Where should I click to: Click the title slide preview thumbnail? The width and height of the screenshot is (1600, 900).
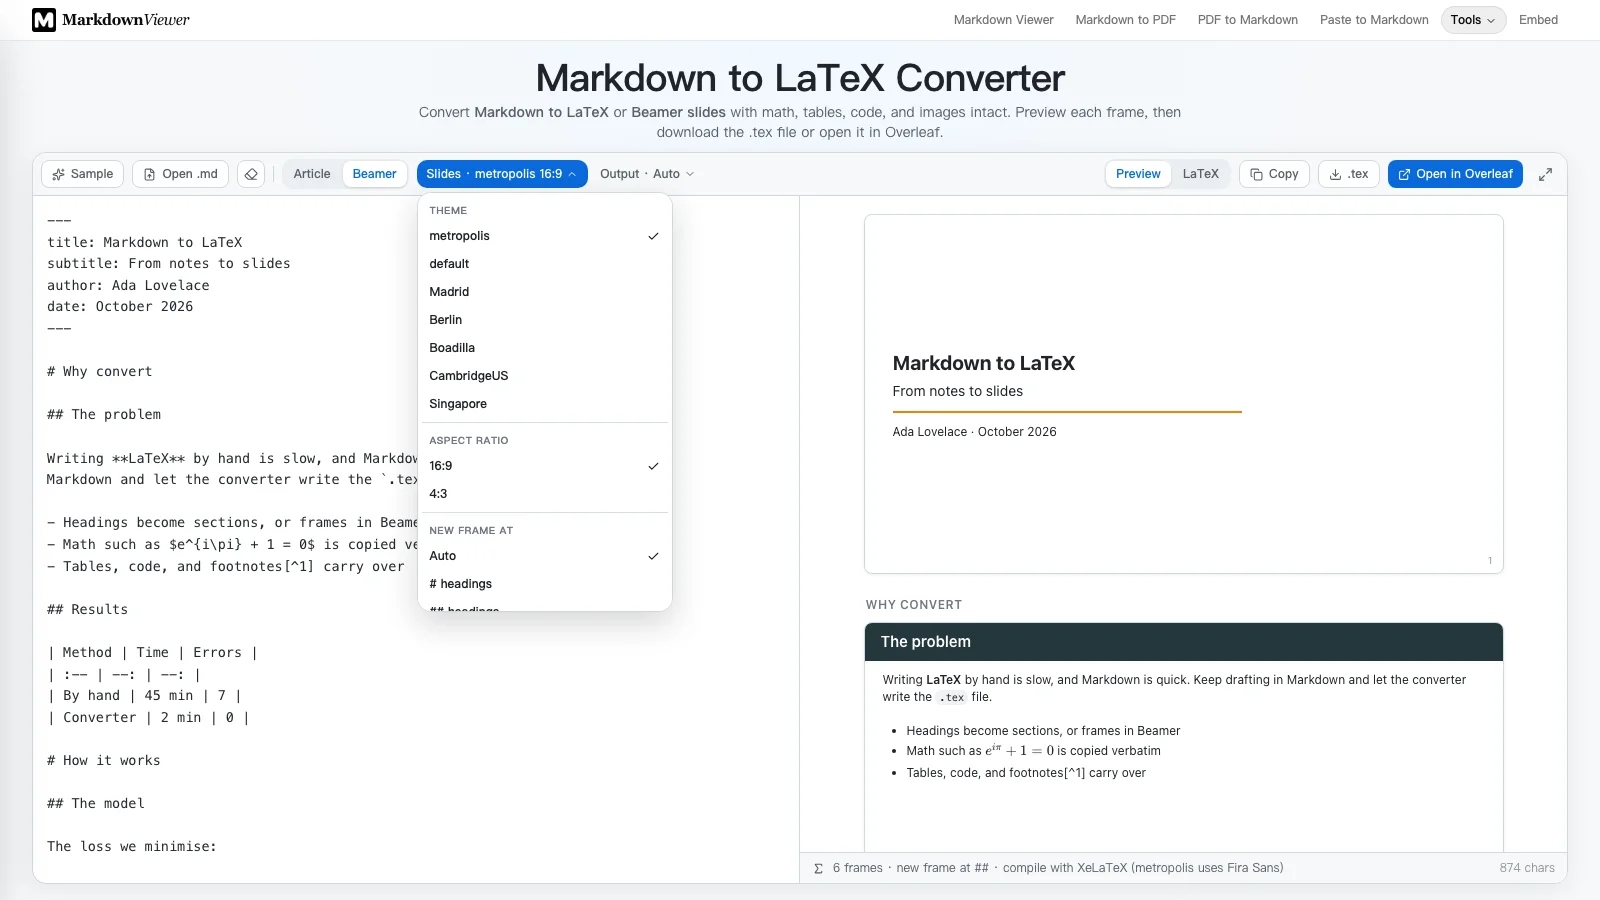point(1184,394)
